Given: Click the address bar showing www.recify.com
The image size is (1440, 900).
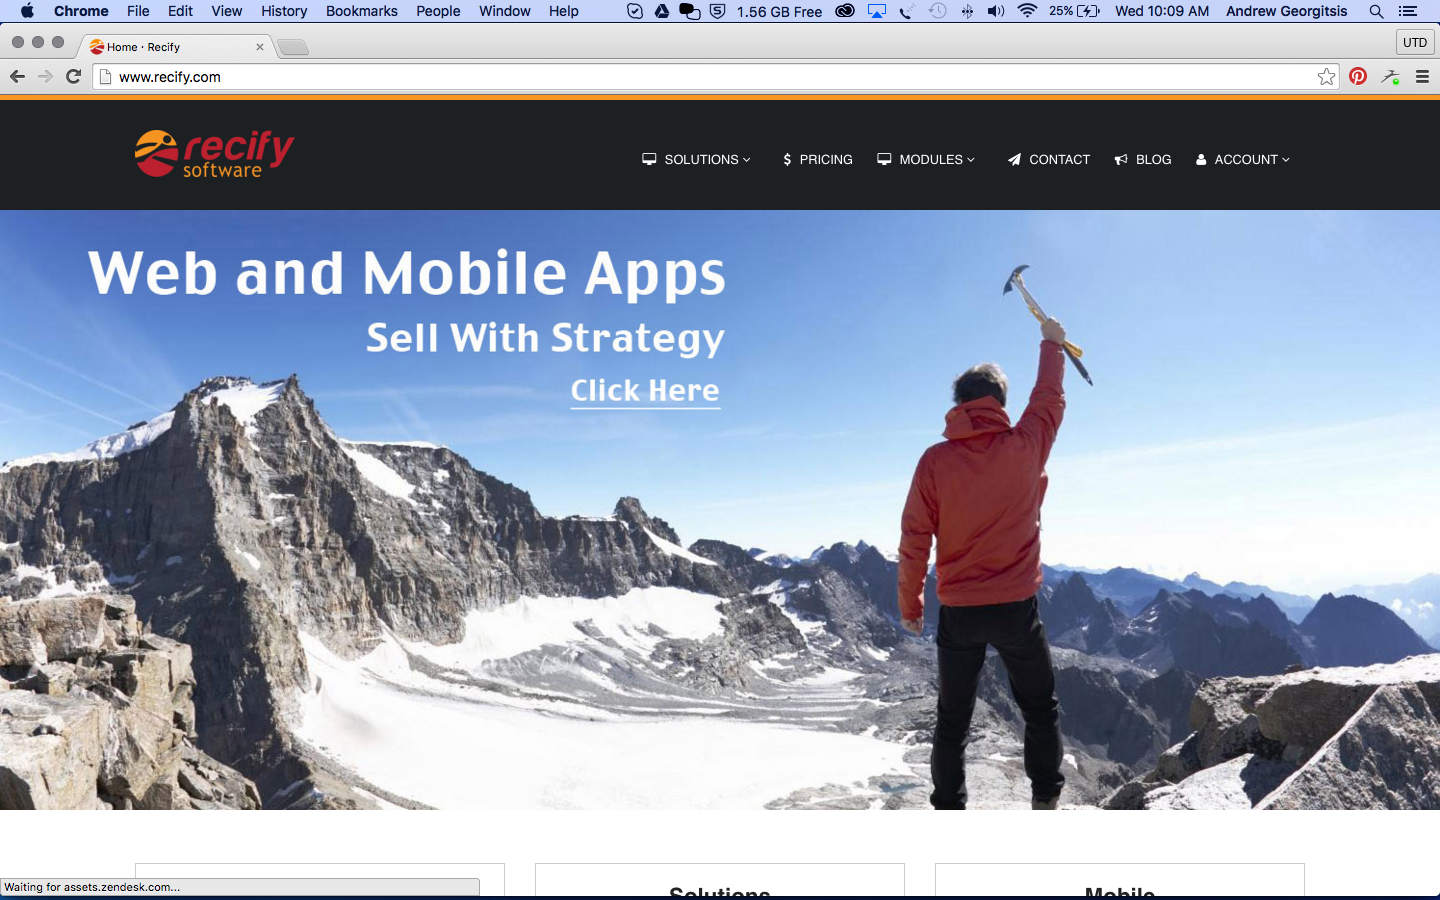Looking at the screenshot, I should pyautogui.click(x=700, y=77).
